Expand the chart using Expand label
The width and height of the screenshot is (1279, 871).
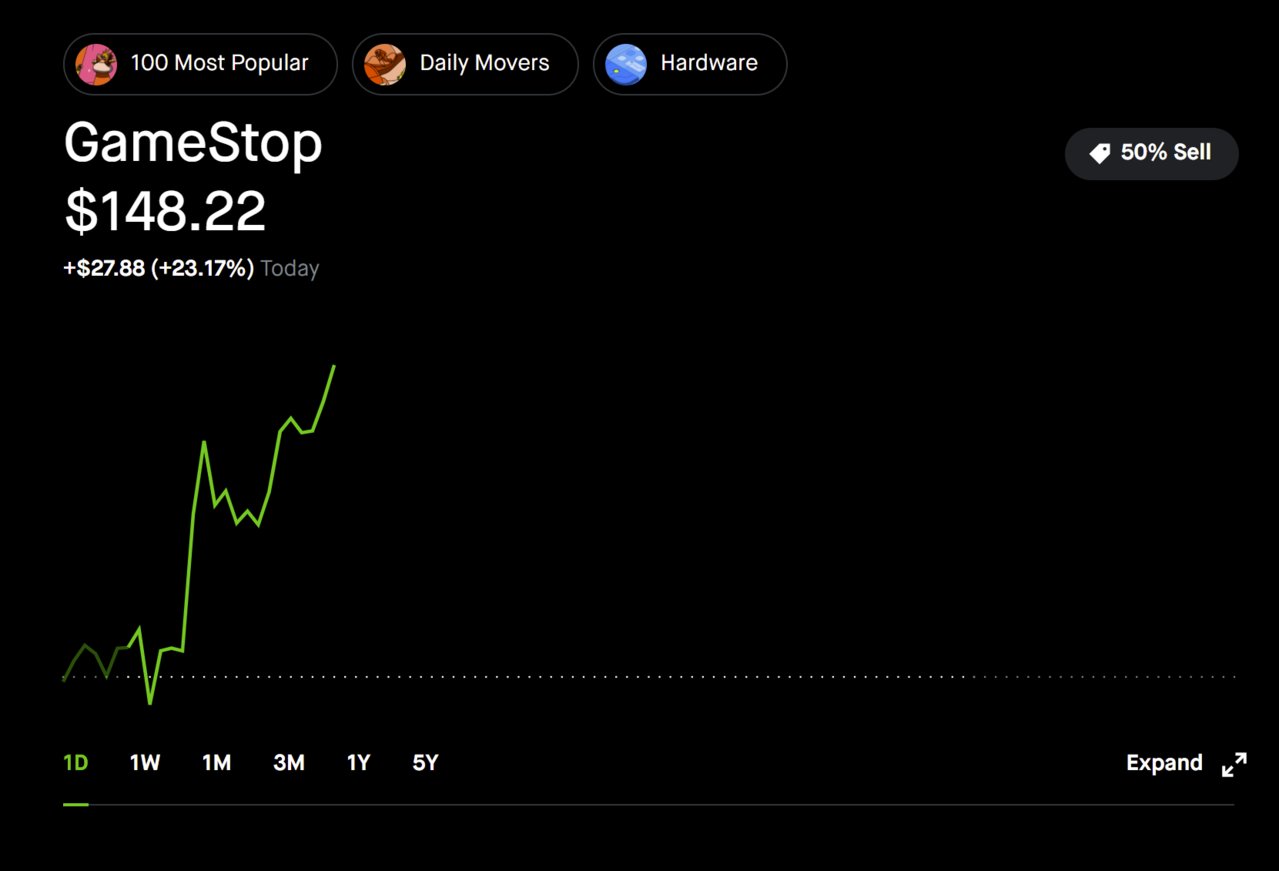pyautogui.click(x=1164, y=763)
